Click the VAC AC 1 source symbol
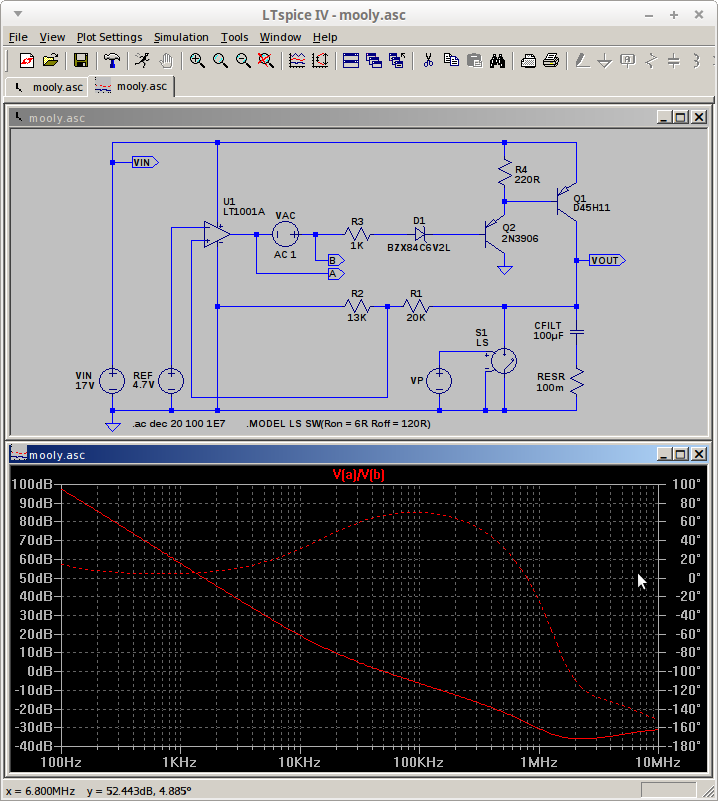This screenshot has height=801, width=718. (x=285, y=234)
